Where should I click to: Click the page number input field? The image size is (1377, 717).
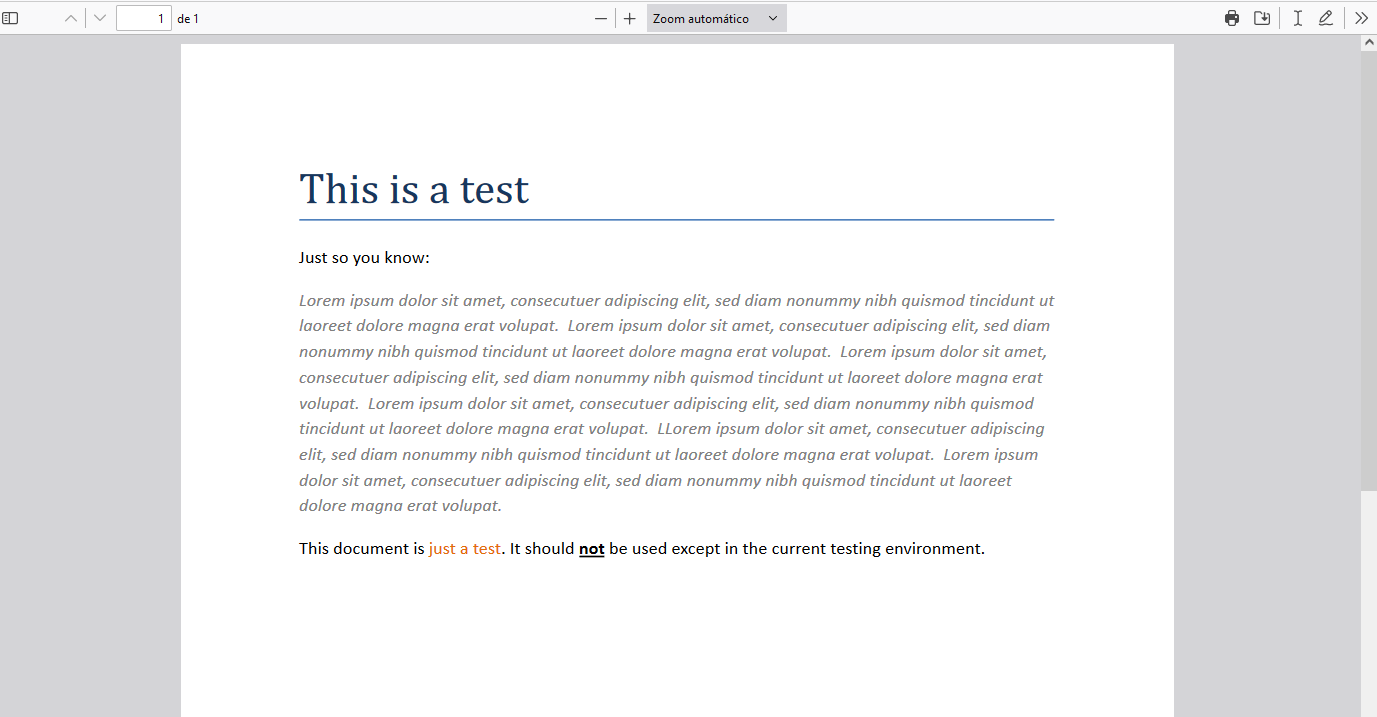(143, 18)
